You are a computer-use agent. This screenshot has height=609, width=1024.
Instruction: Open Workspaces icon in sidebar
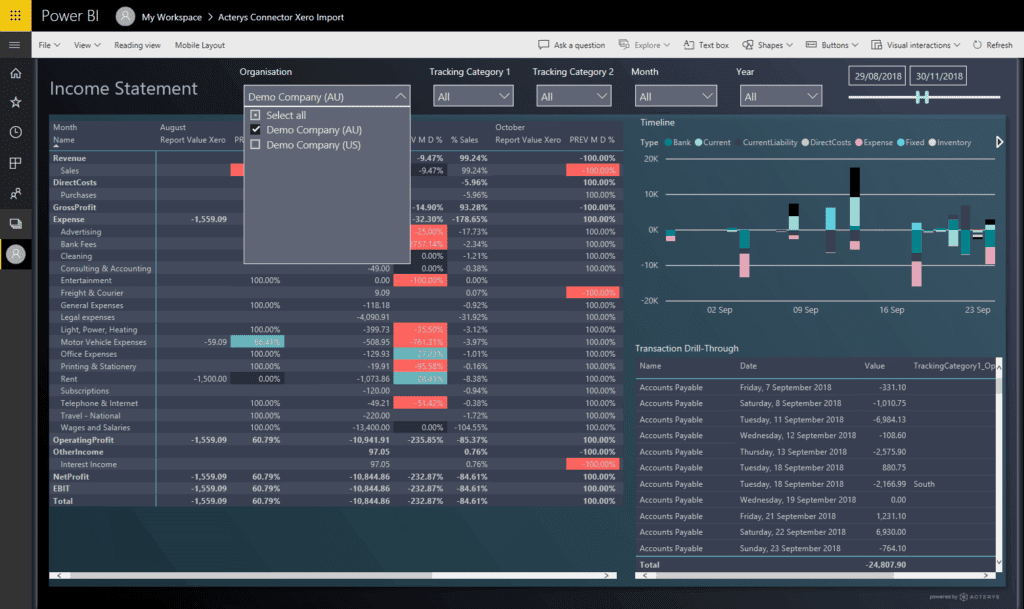coord(15,223)
